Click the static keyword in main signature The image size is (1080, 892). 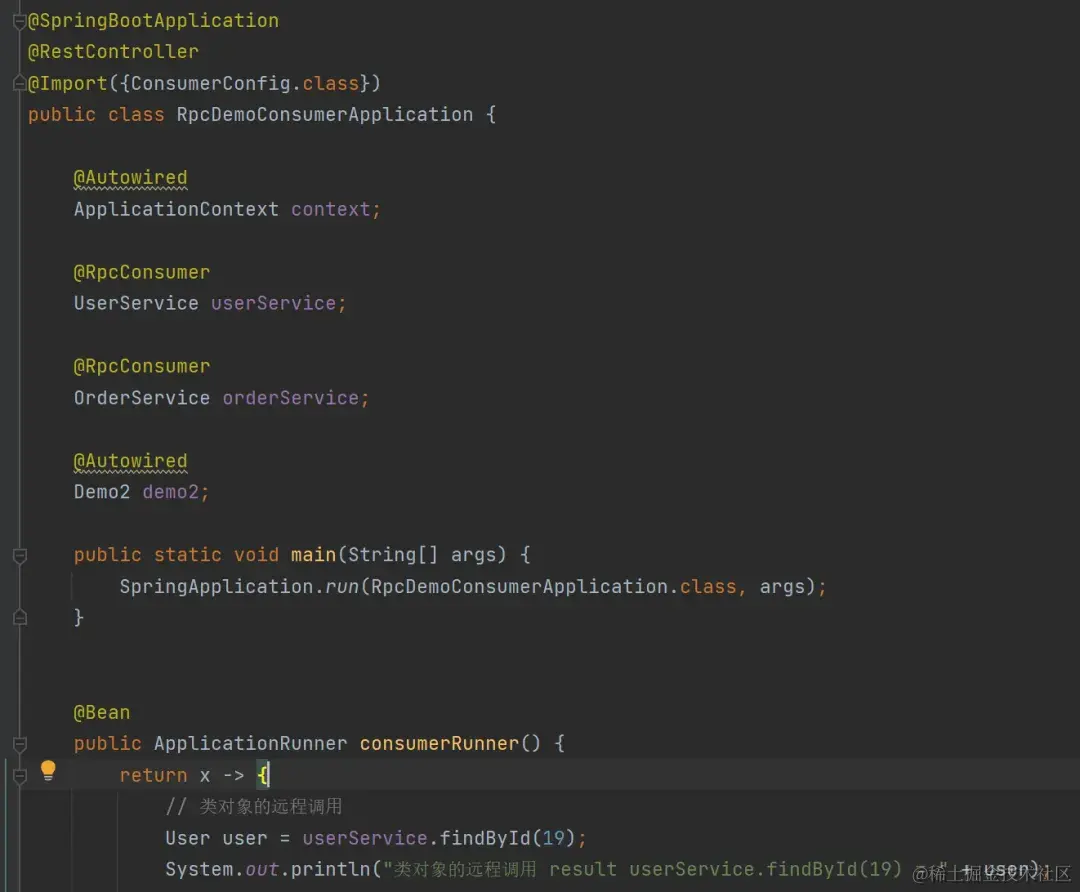[x=187, y=555]
